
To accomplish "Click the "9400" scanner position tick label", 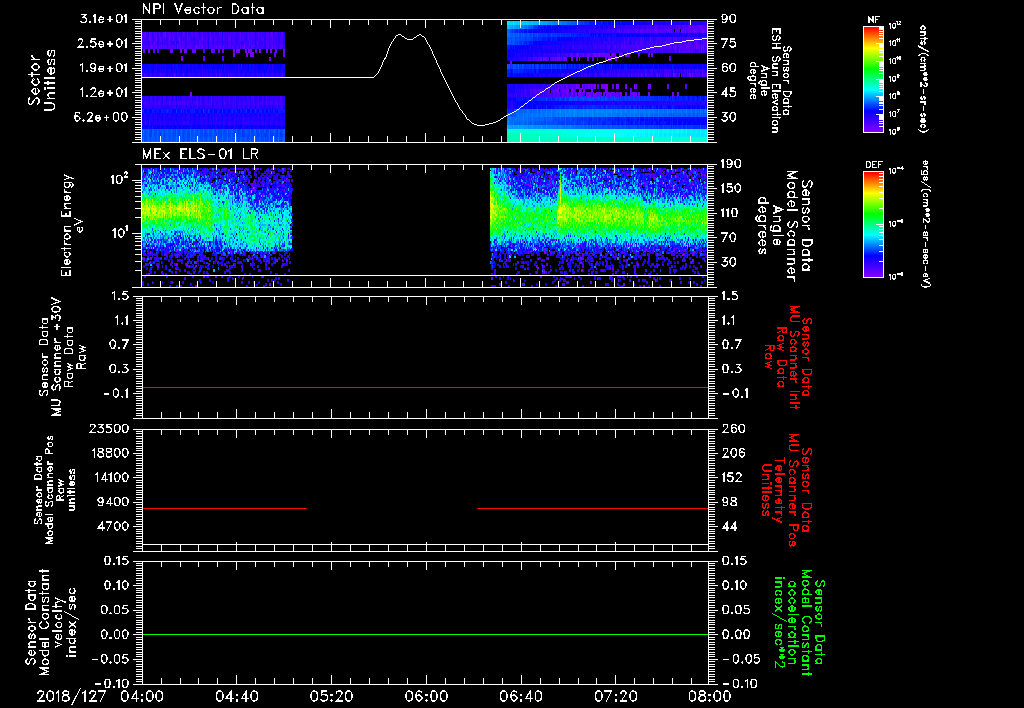I will click(x=113, y=502).
